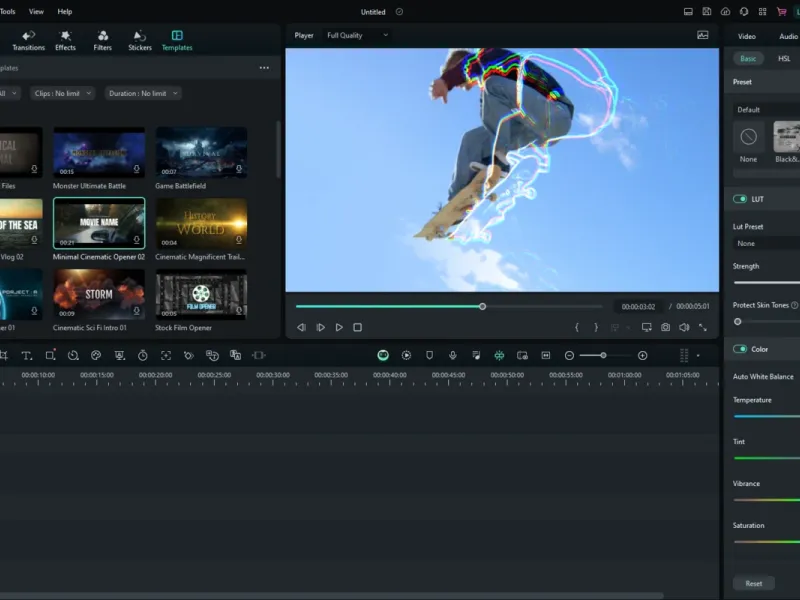The height and width of the screenshot is (600, 800).
Task: Click the motion tracking icon
Action: (166, 356)
